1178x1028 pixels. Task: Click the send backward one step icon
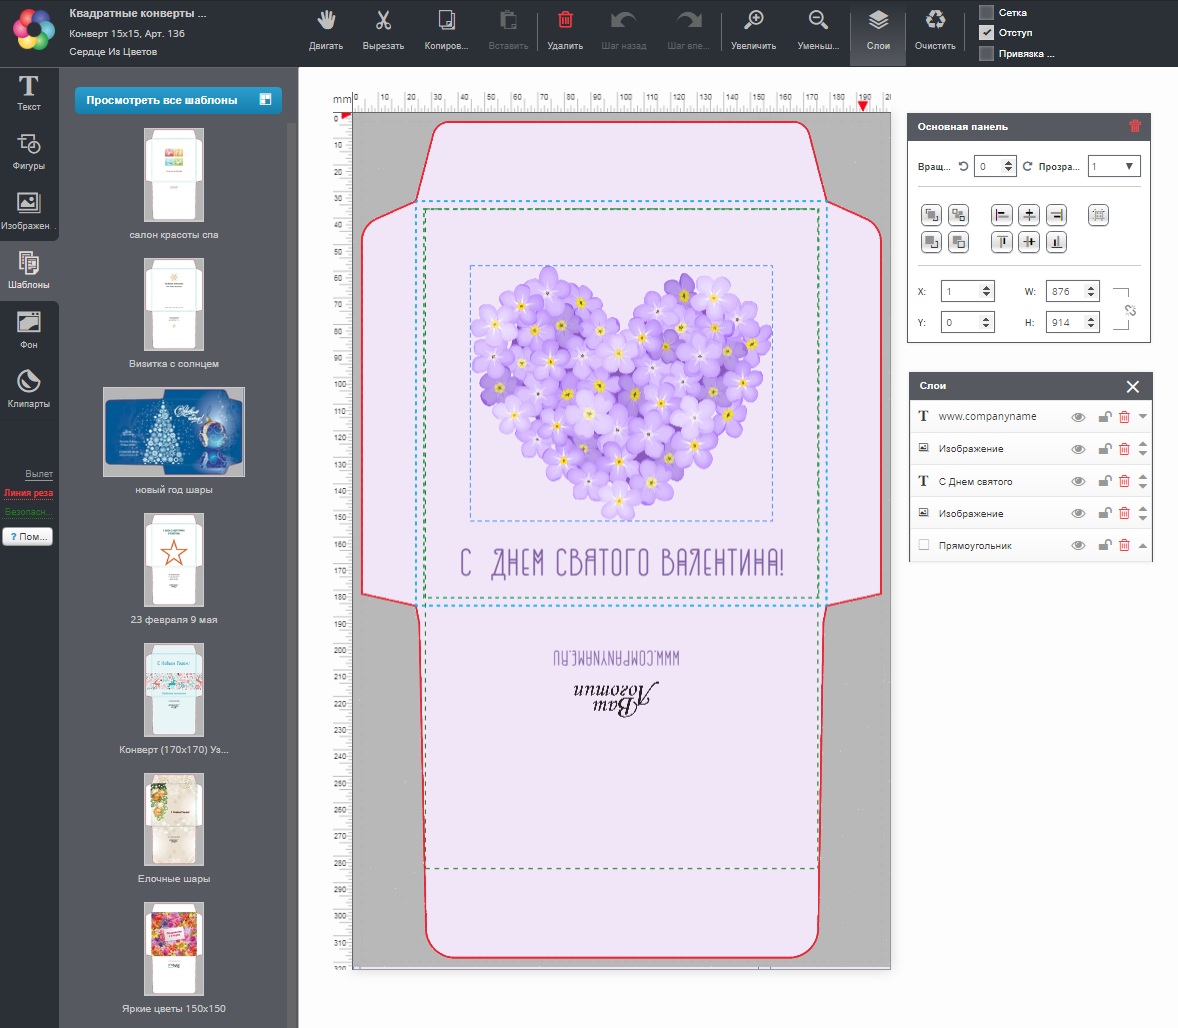click(x=959, y=242)
